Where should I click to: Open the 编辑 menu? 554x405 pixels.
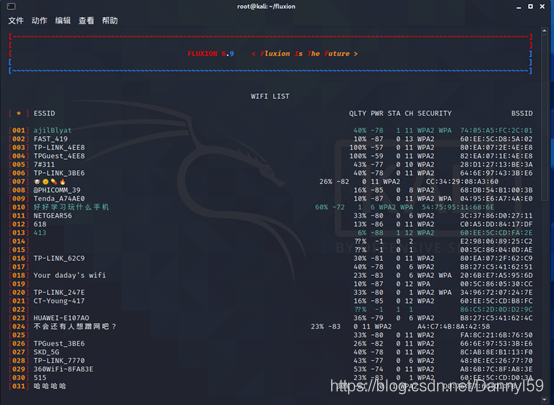[x=63, y=21]
